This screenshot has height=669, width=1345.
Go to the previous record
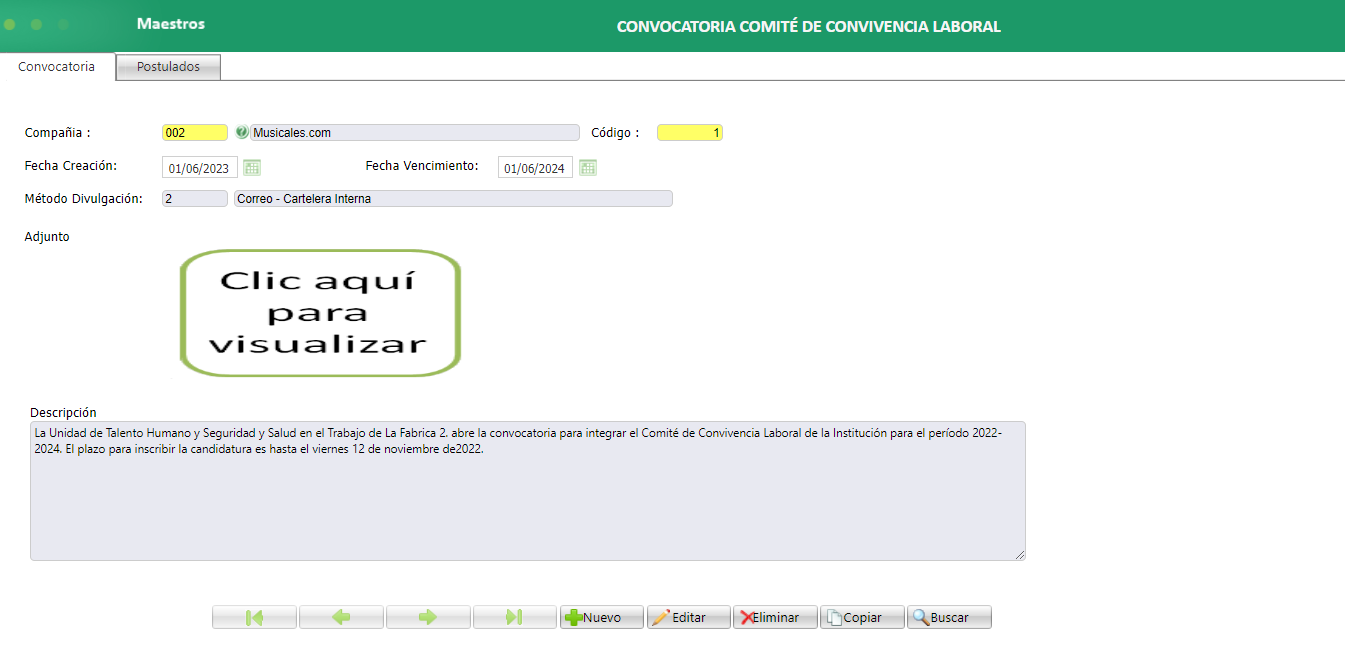341,617
